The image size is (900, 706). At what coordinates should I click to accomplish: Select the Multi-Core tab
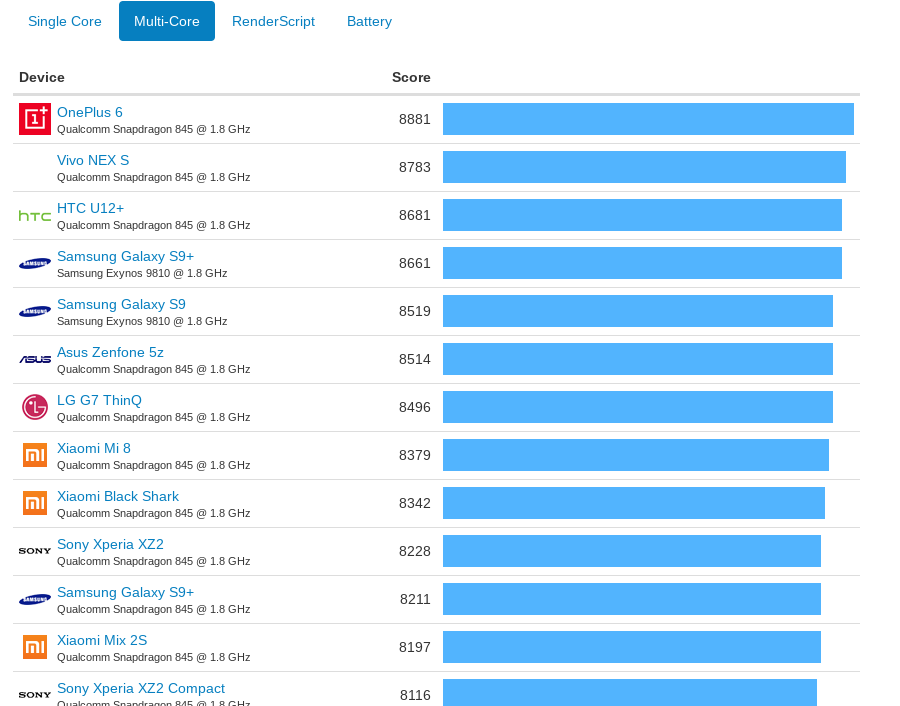point(167,21)
